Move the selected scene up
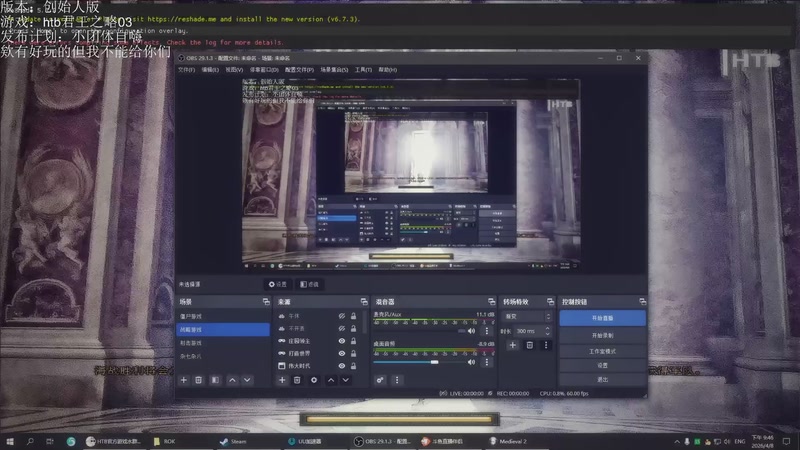This screenshot has height=450, width=800. pyautogui.click(x=232, y=380)
